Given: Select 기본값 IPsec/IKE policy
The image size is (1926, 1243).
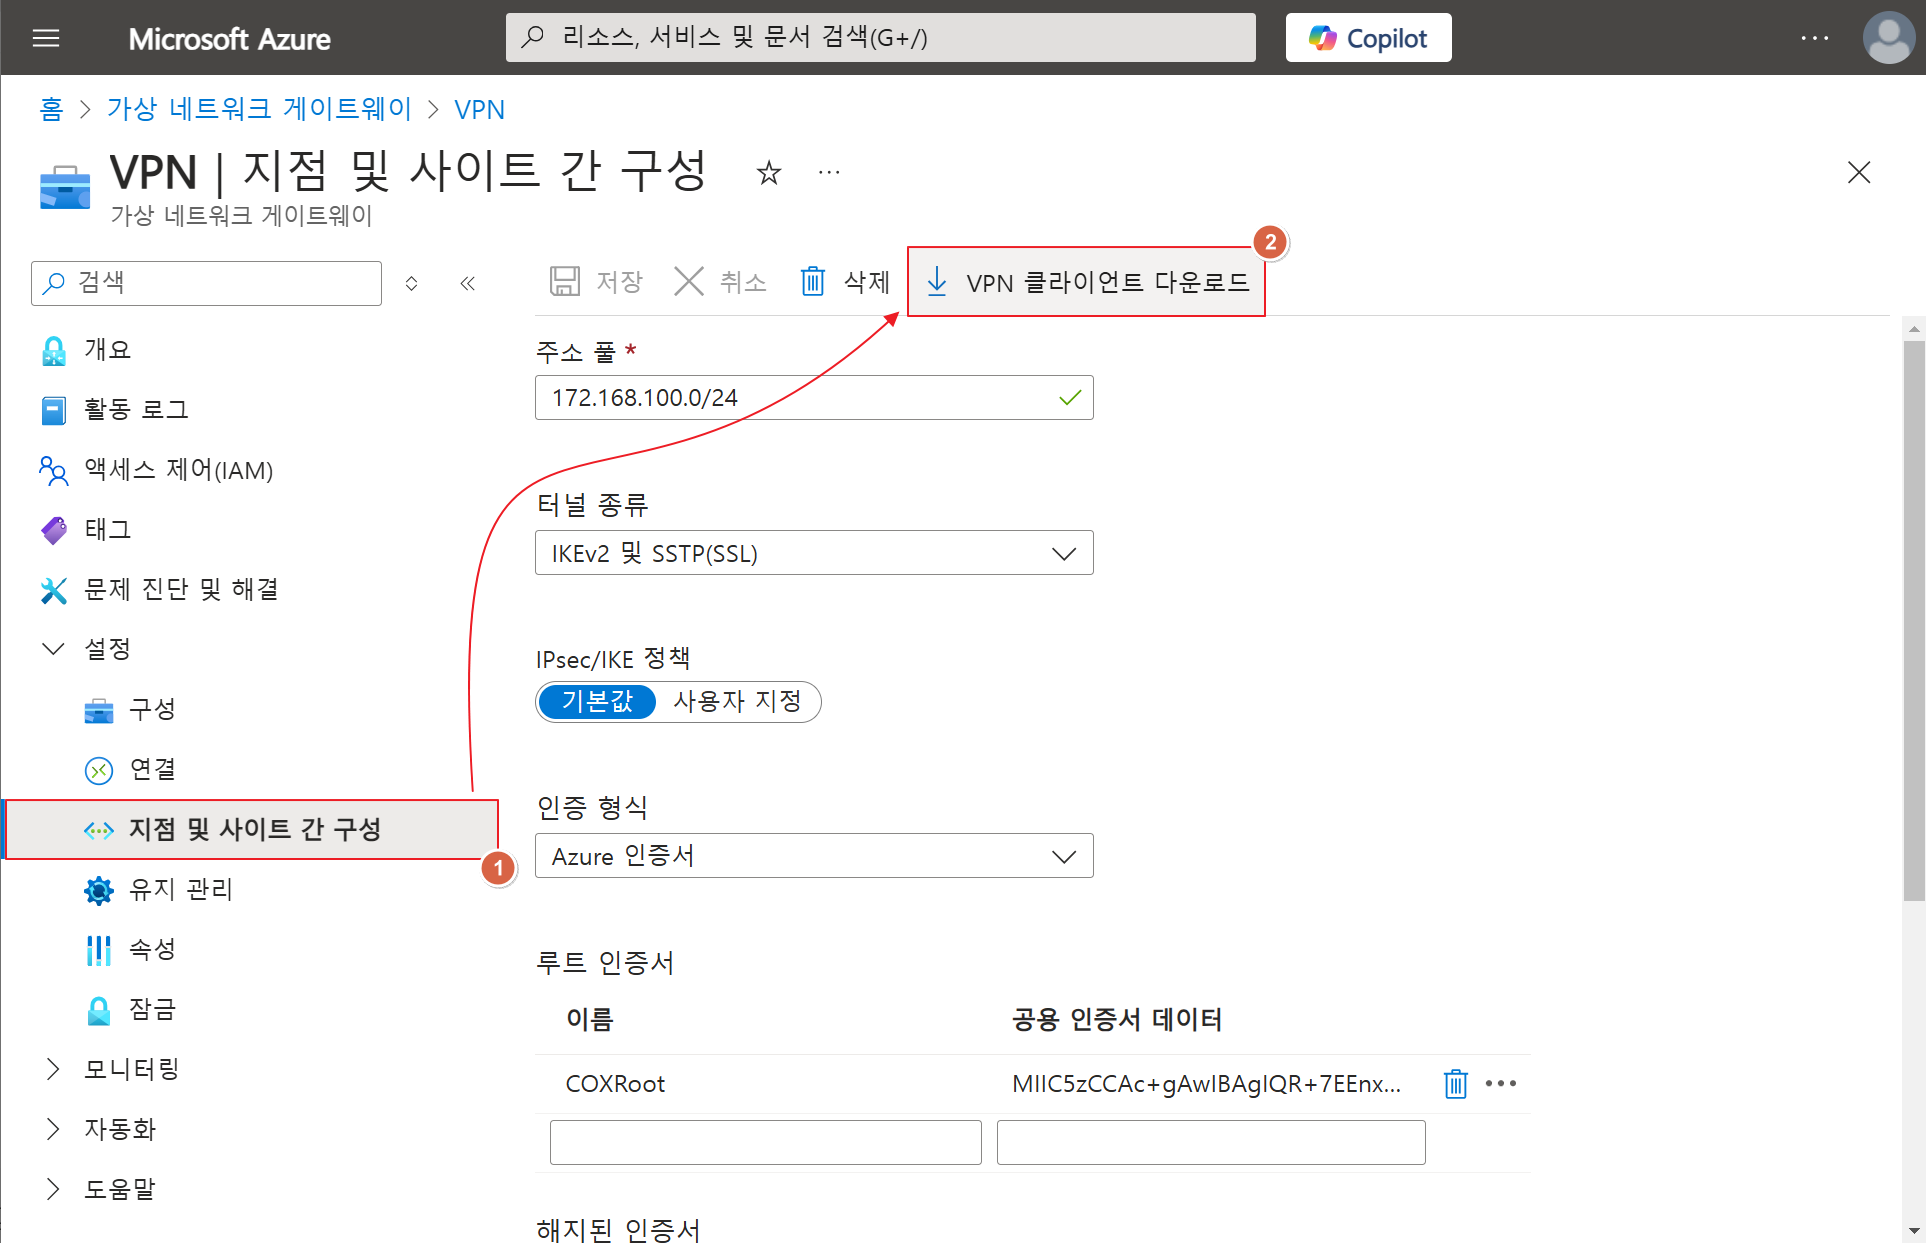Looking at the screenshot, I should (597, 702).
